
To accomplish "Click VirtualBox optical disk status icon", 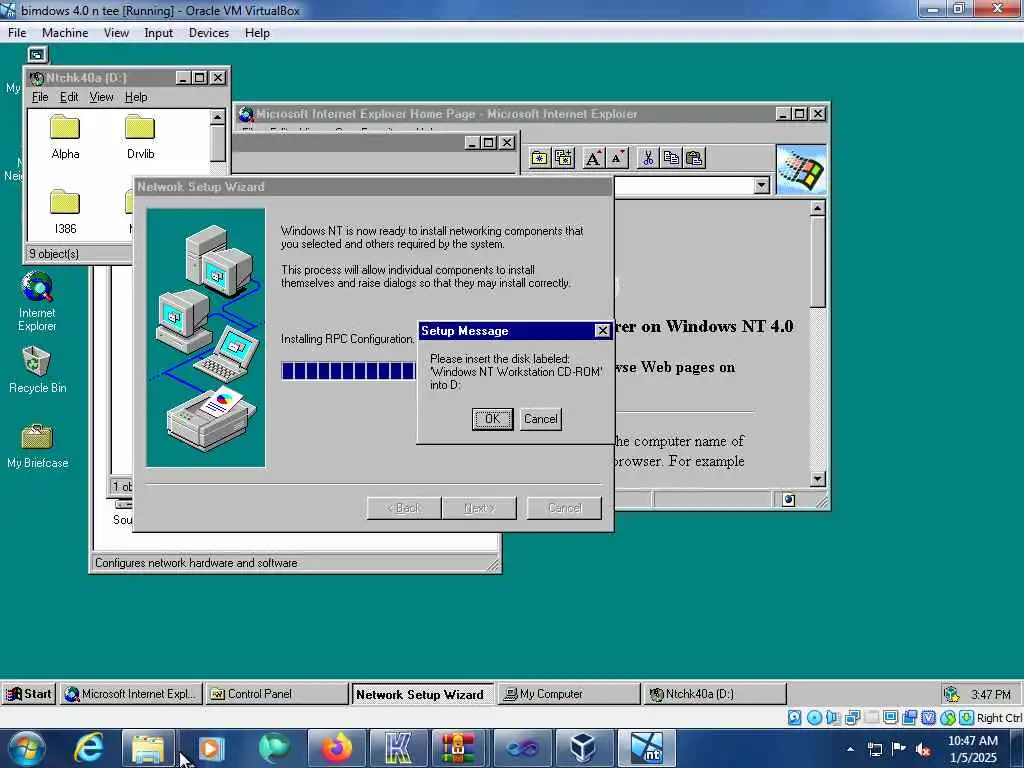I will [814, 718].
